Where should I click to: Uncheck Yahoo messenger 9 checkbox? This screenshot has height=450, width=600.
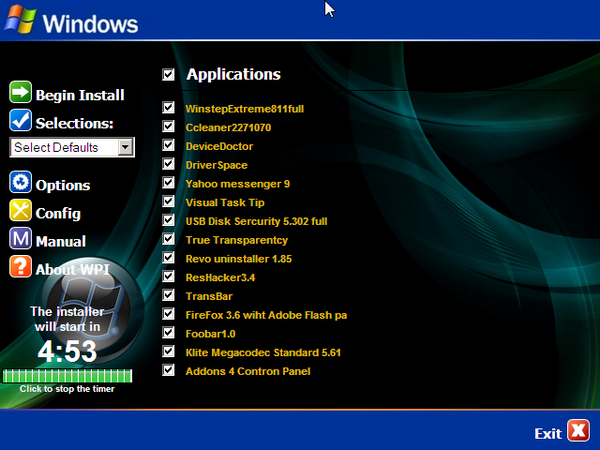point(168,183)
